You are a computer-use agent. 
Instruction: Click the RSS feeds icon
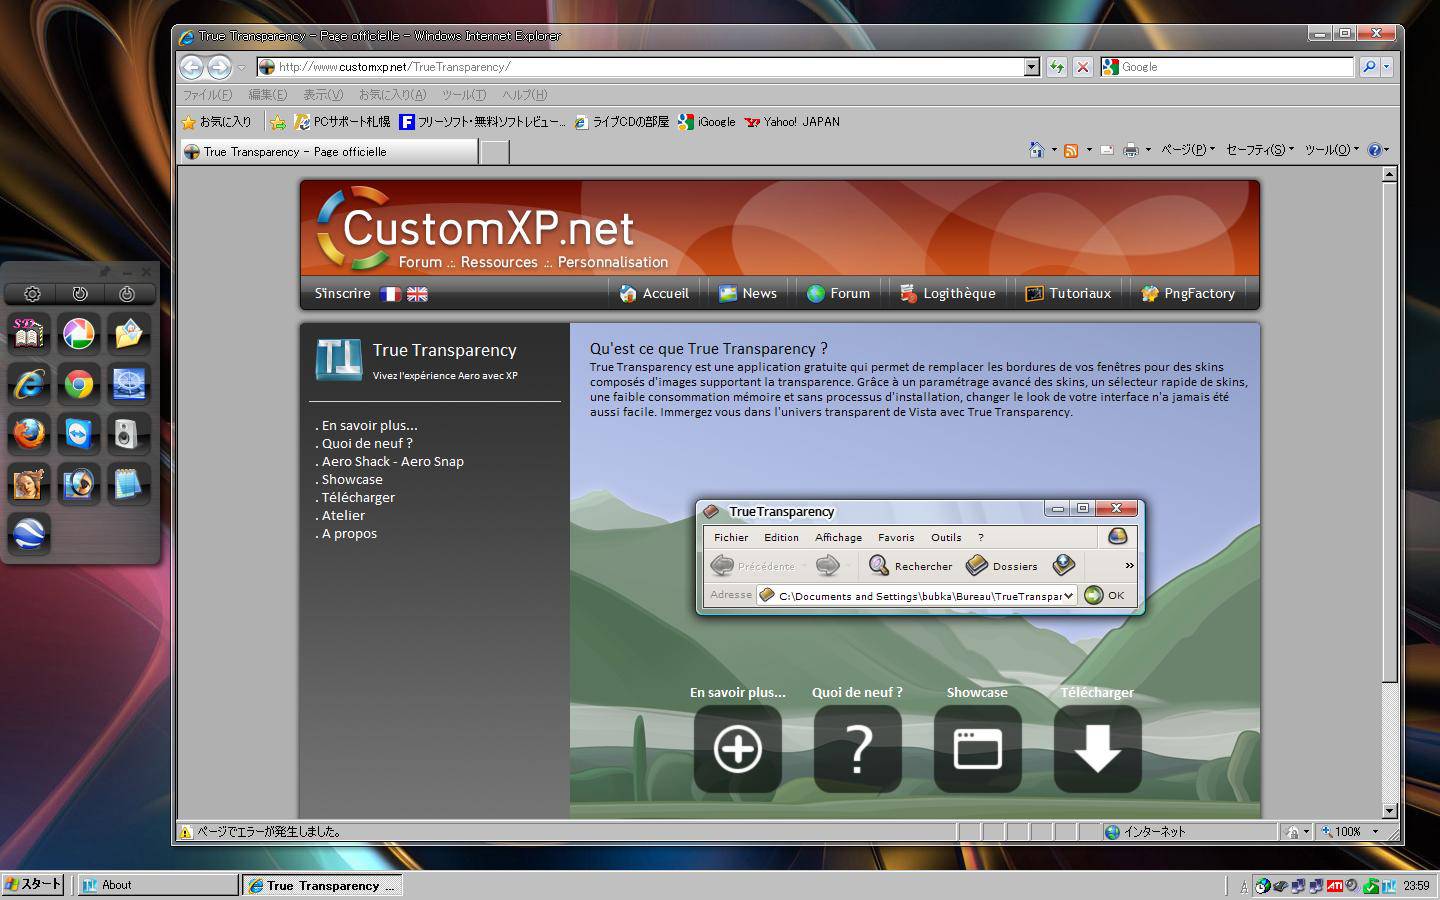pos(1071,150)
